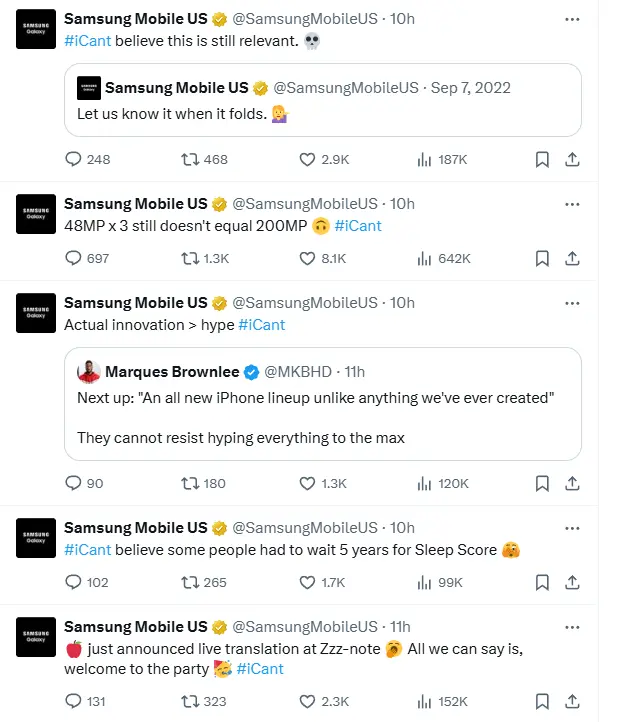Like the 48MP x 3 tweet

tap(309, 258)
